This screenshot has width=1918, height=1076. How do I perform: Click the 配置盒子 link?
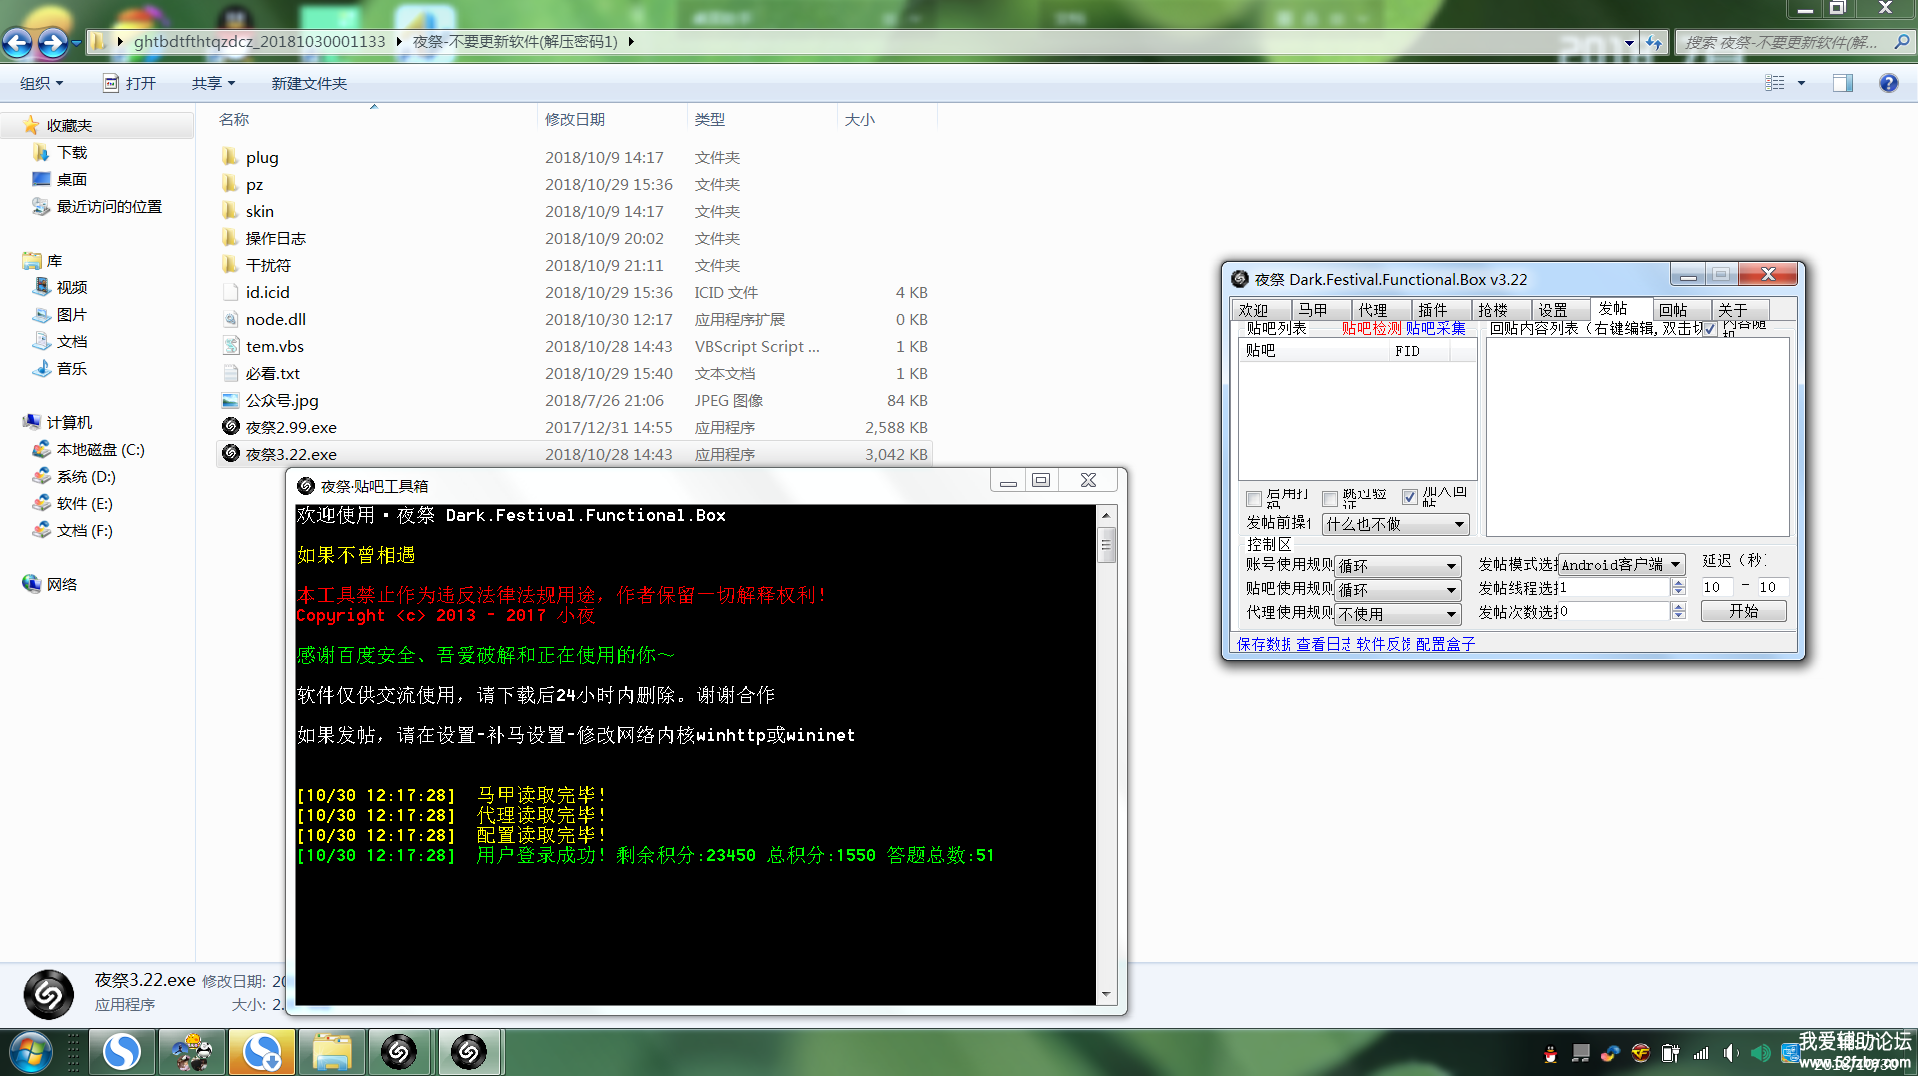pyautogui.click(x=1446, y=644)
